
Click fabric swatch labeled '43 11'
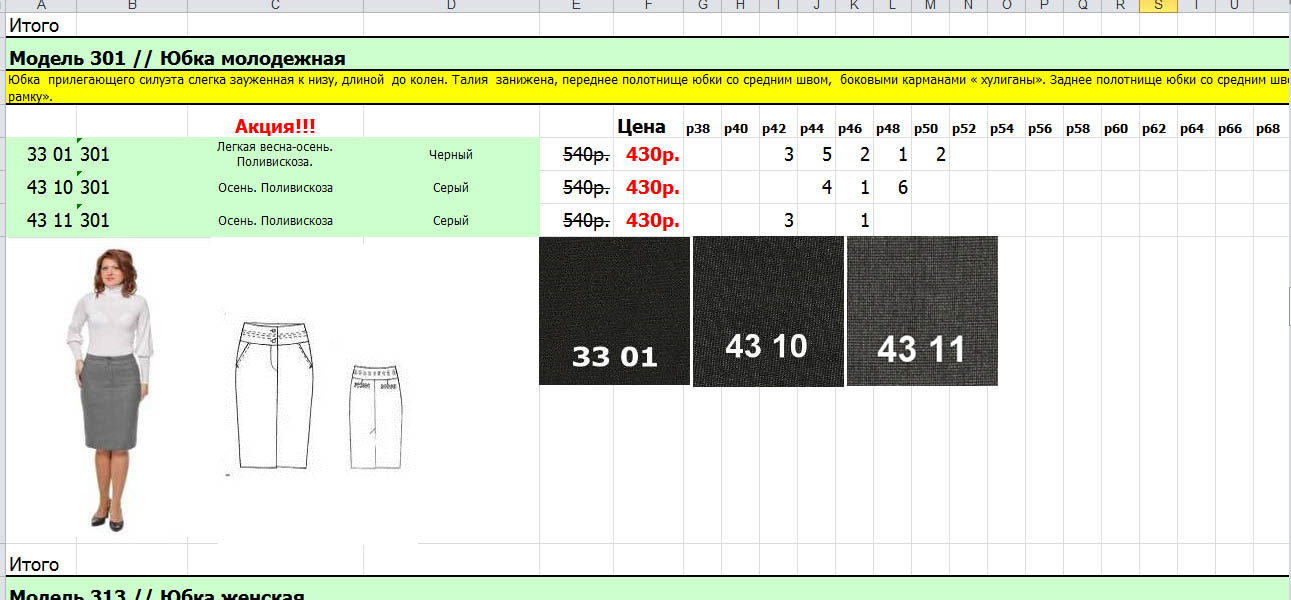coord(922,311)
